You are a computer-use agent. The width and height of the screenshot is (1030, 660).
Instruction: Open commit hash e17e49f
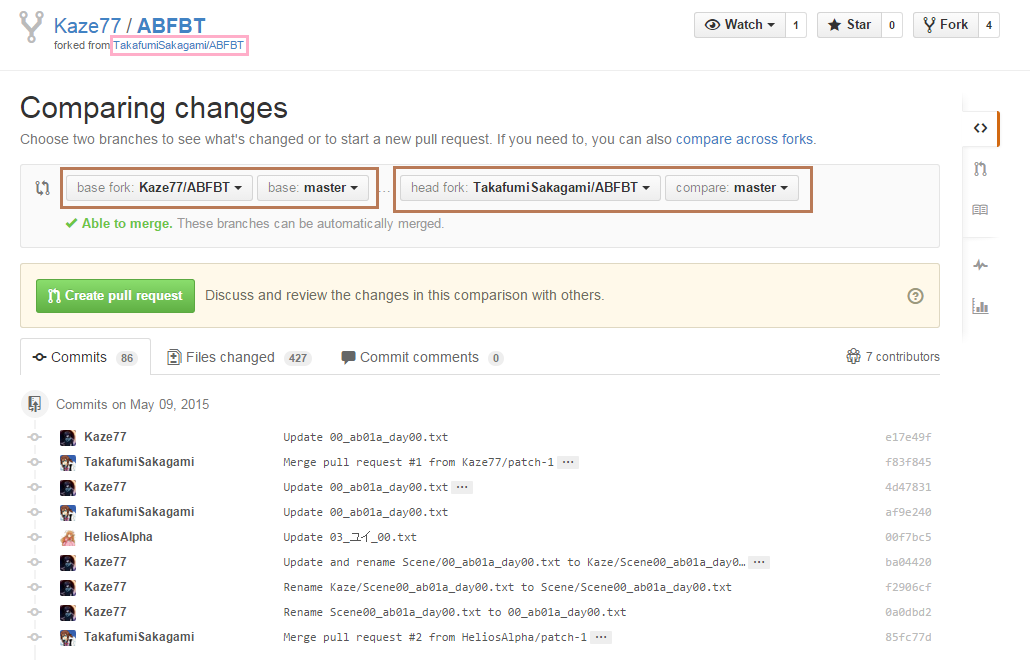coord(908,437)
